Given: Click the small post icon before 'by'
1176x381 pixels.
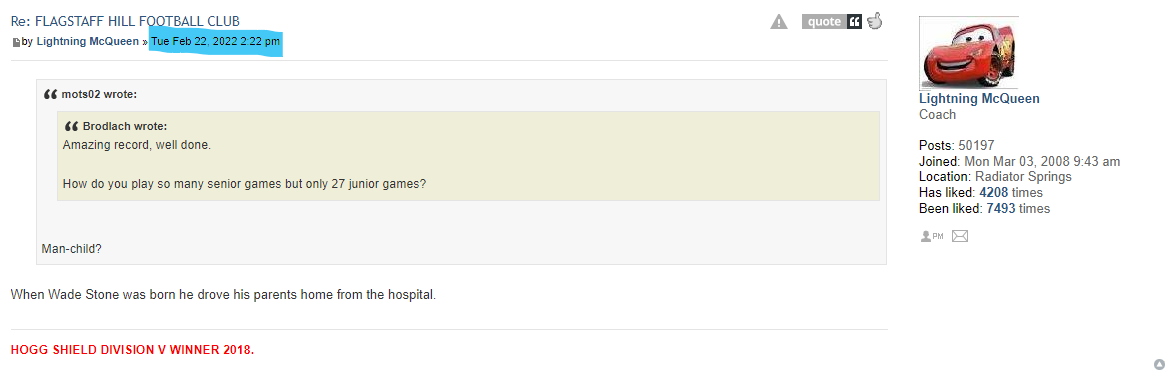Looking at the screenshot, I should point(16,43).
